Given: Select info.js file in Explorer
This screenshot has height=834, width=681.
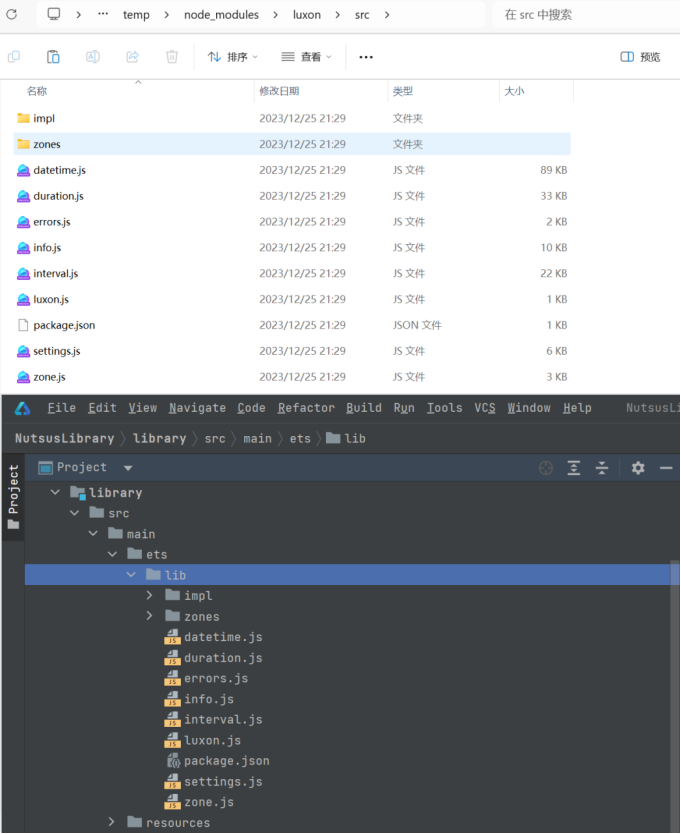Looking at the screenshot, I should [292, 247].
